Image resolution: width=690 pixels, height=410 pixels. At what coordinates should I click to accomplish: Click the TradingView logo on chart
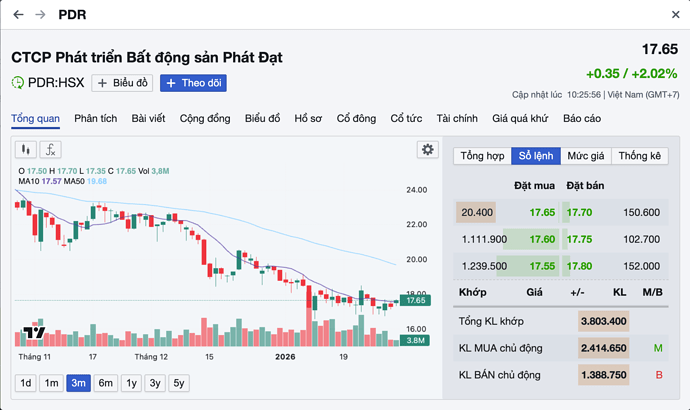click(34, 333)
